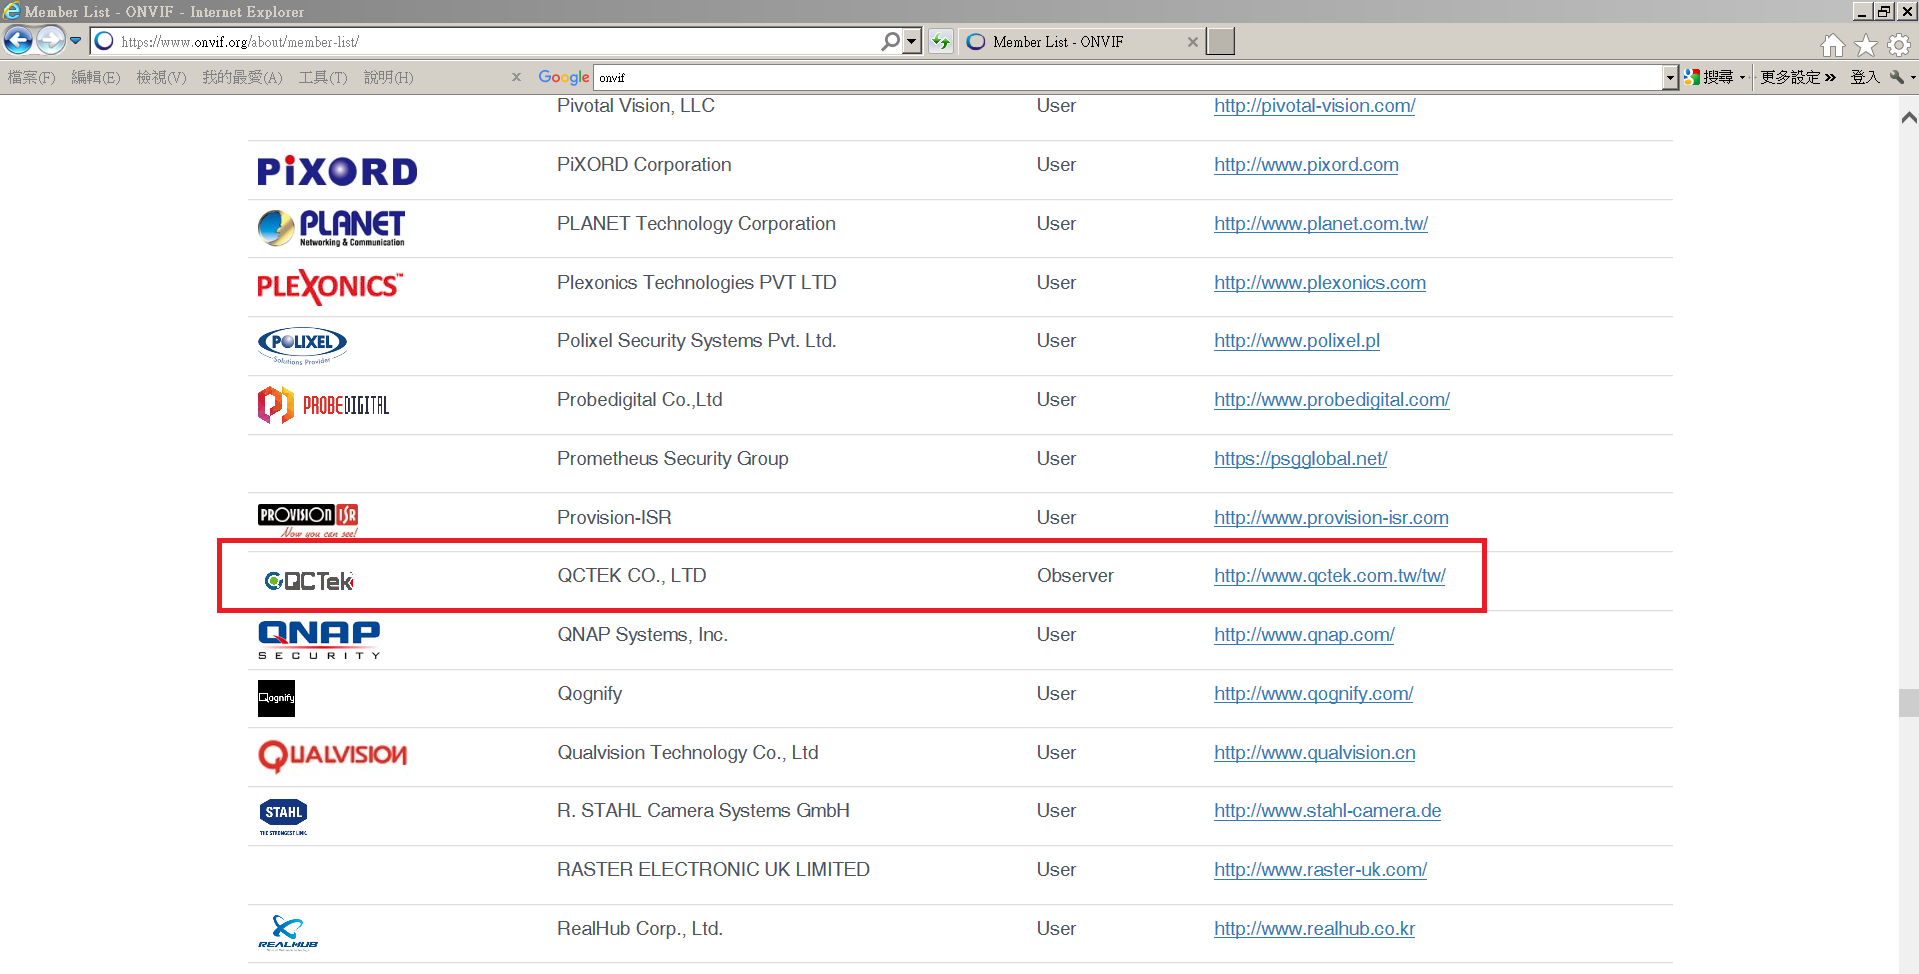Click the address bar search magnifier icon
Screen dimensions: 1919x974
pyautogui.click(x=890, y=42)
